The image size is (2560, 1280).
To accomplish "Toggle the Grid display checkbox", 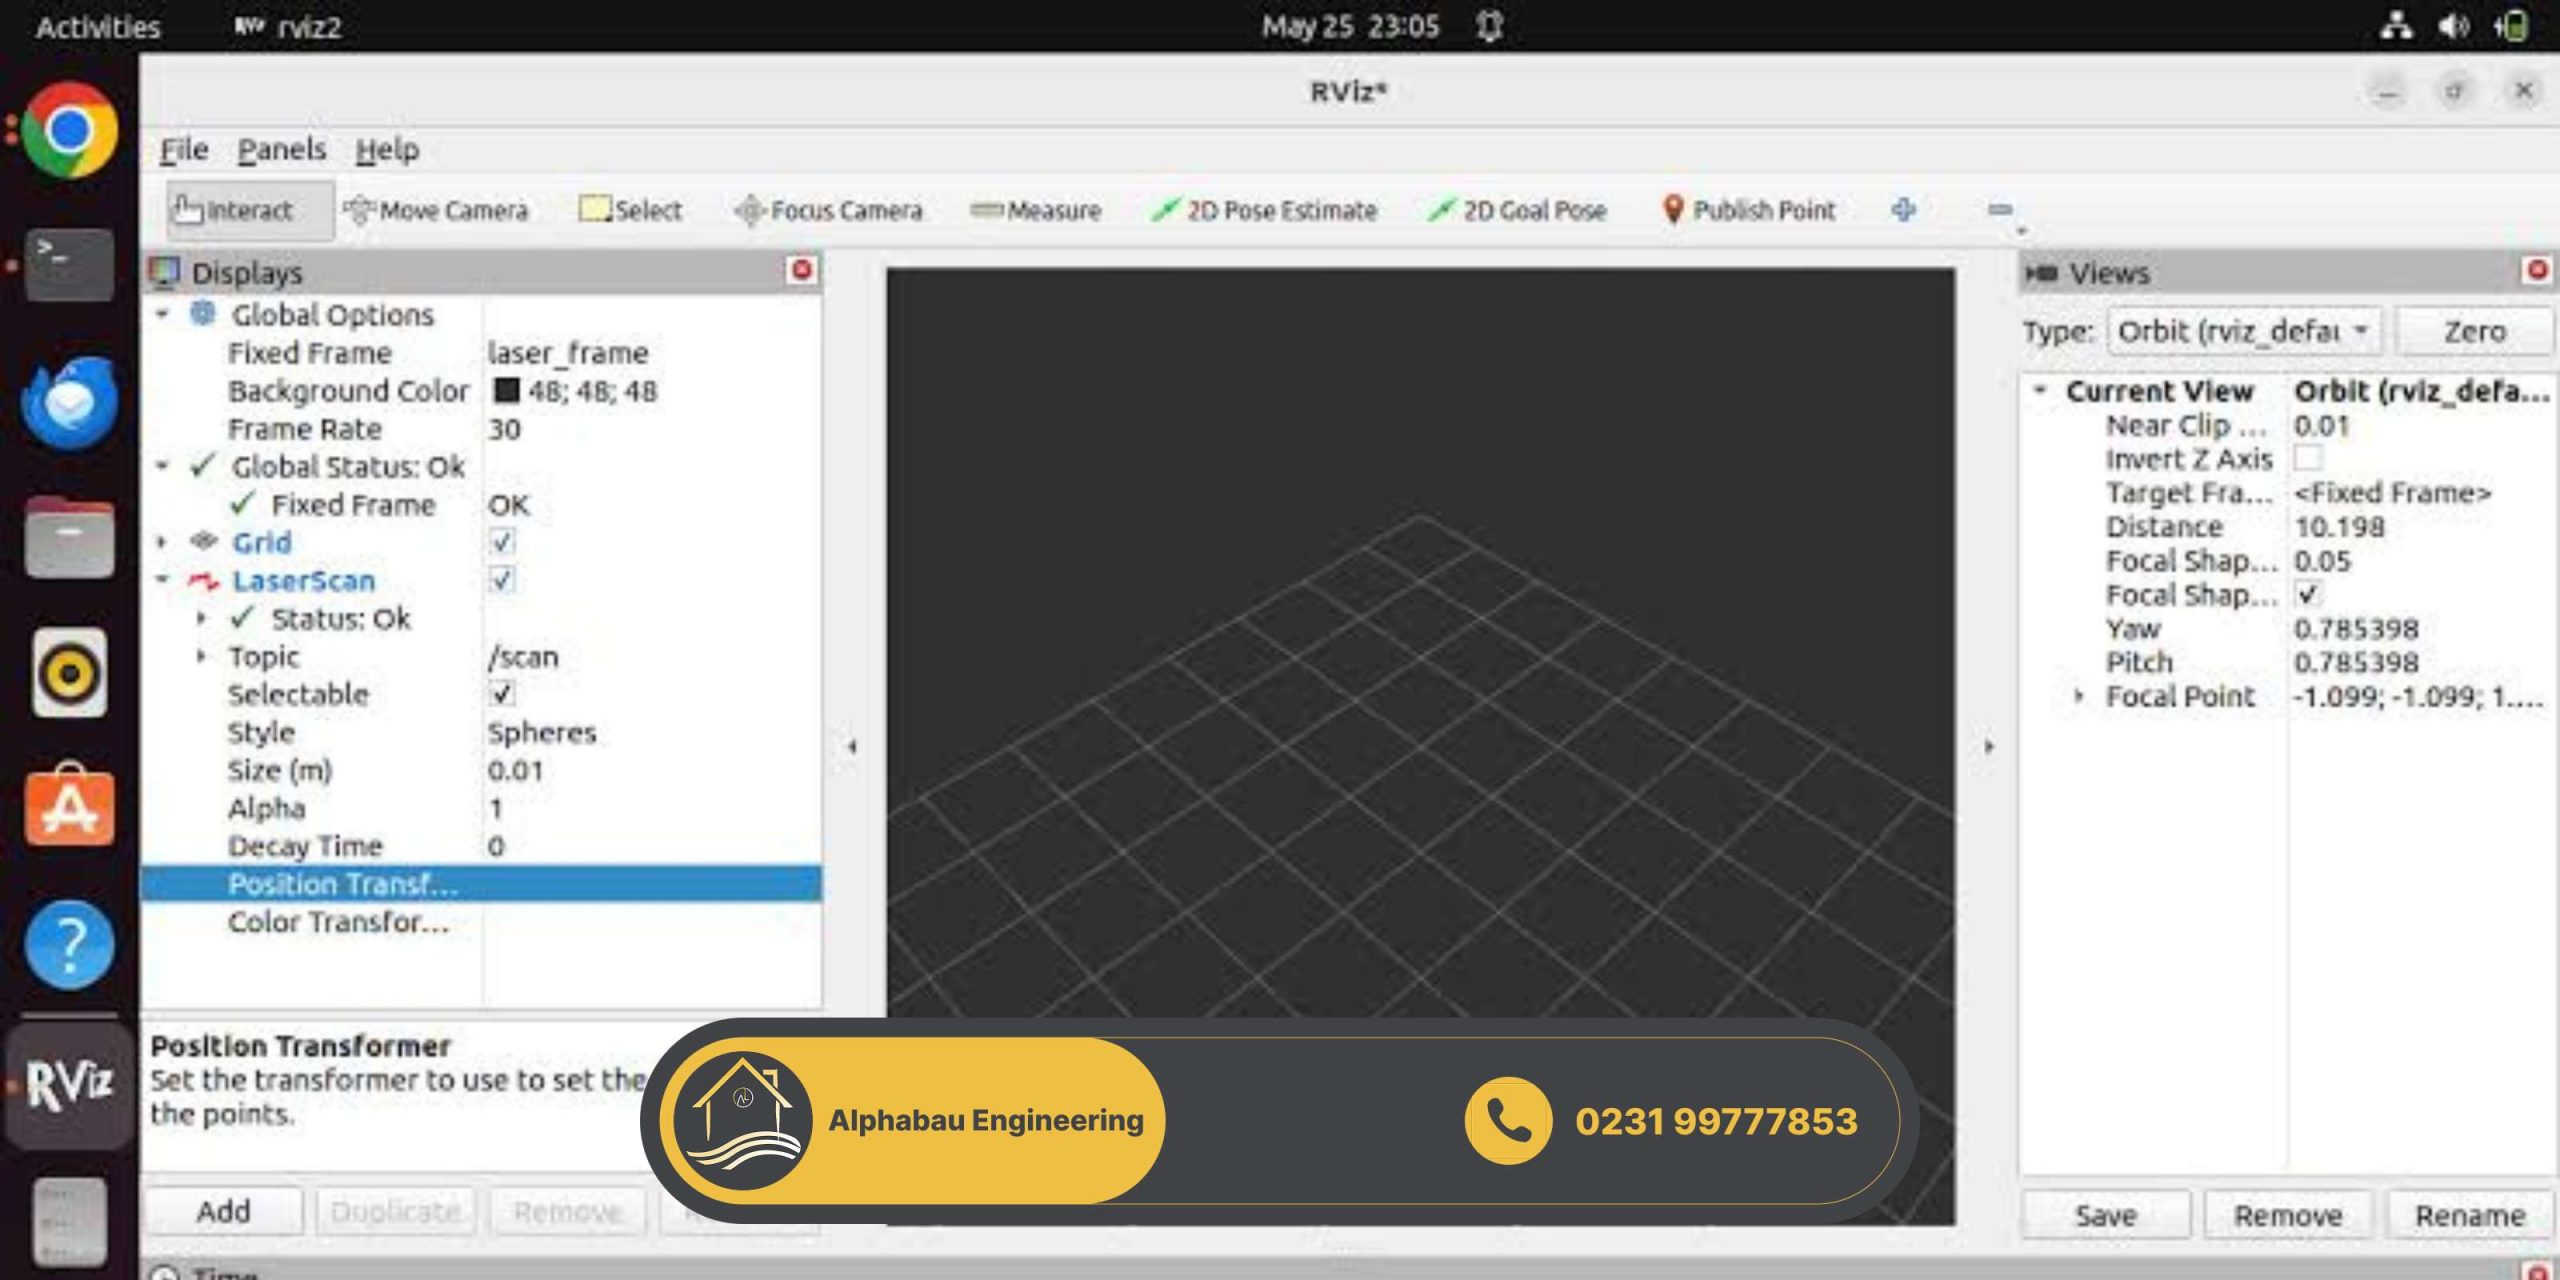I will click(x=502, y=542).
